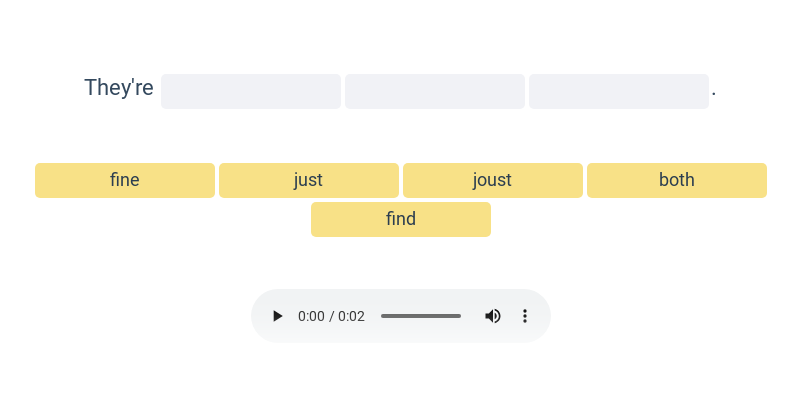
Task: Click the start of the audio seek track
Action: (x=382, y=316)
